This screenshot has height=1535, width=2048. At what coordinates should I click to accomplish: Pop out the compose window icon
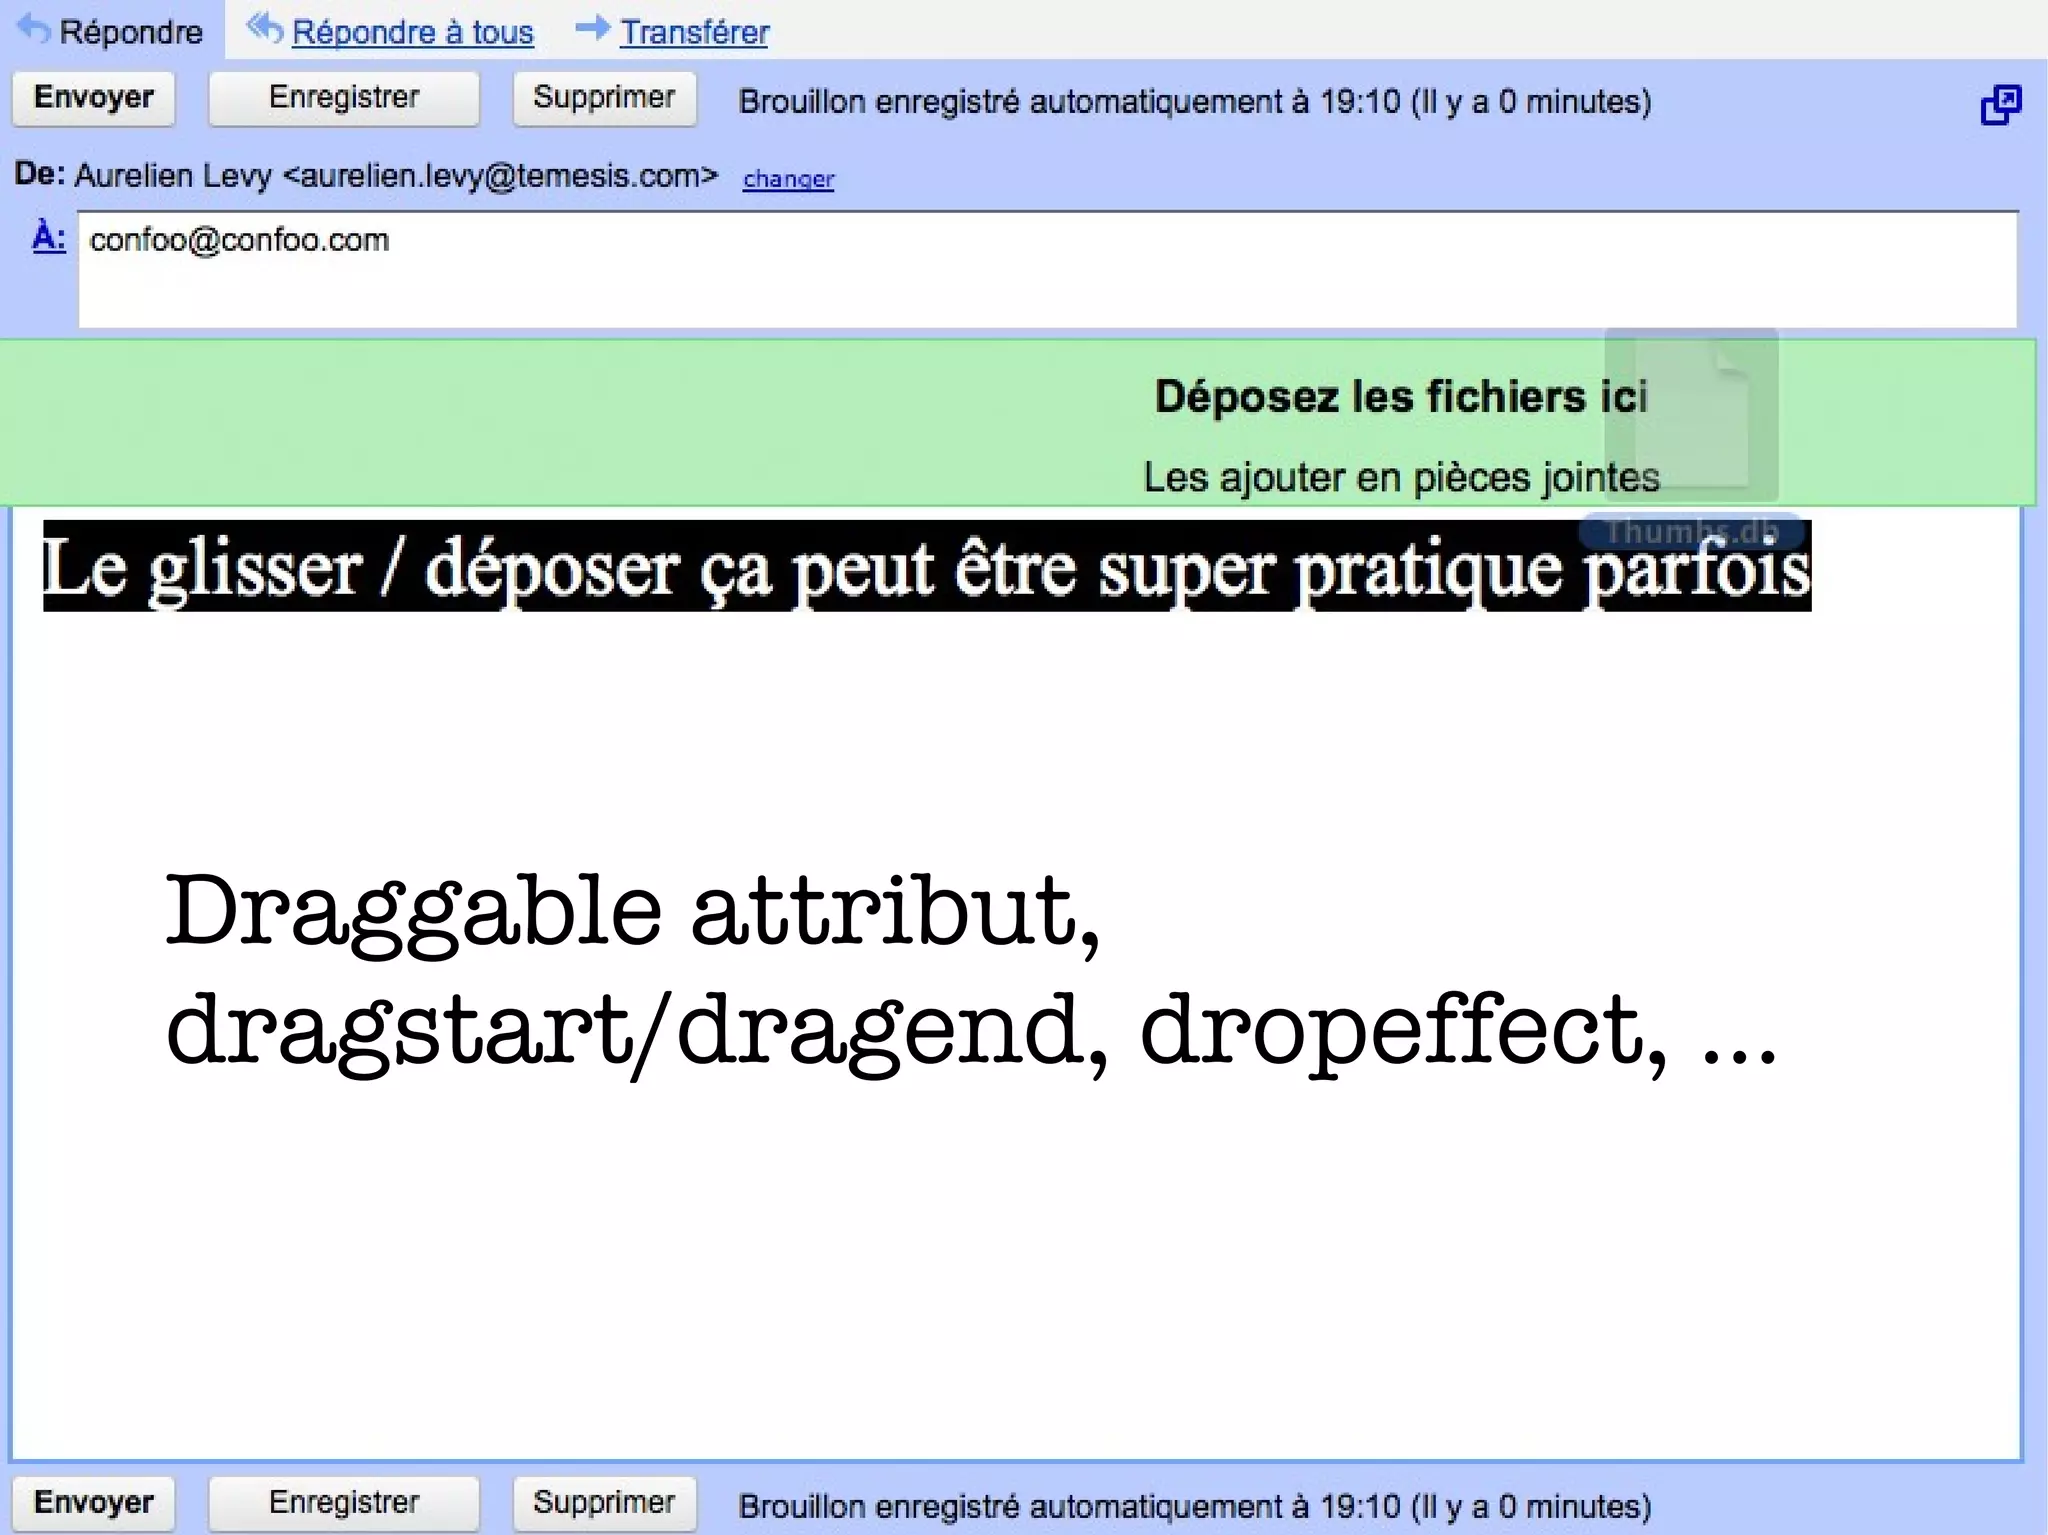(x=2000, y=104)
